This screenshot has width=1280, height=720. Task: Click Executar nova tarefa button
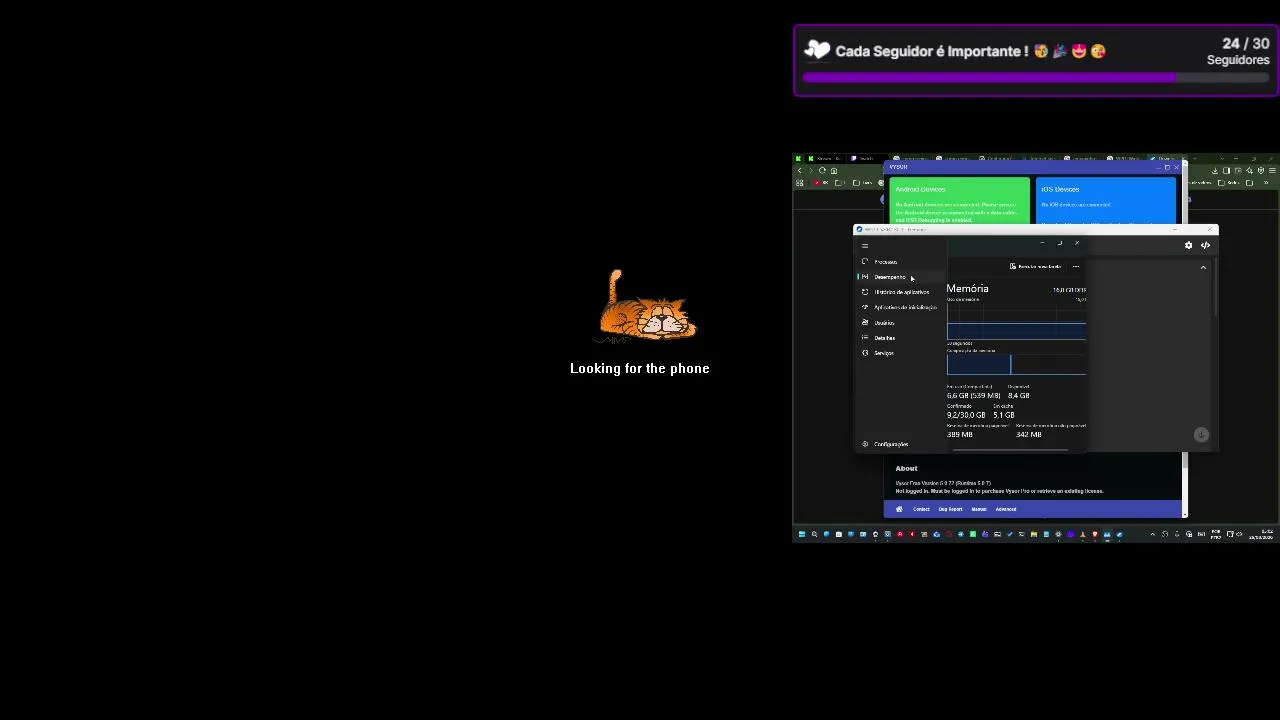pos(1035,266)
